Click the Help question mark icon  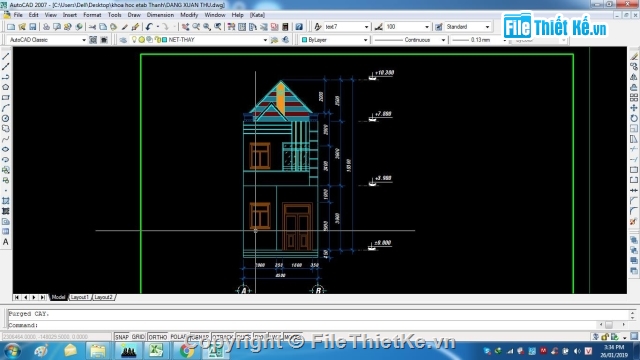(x=299, y=27)
